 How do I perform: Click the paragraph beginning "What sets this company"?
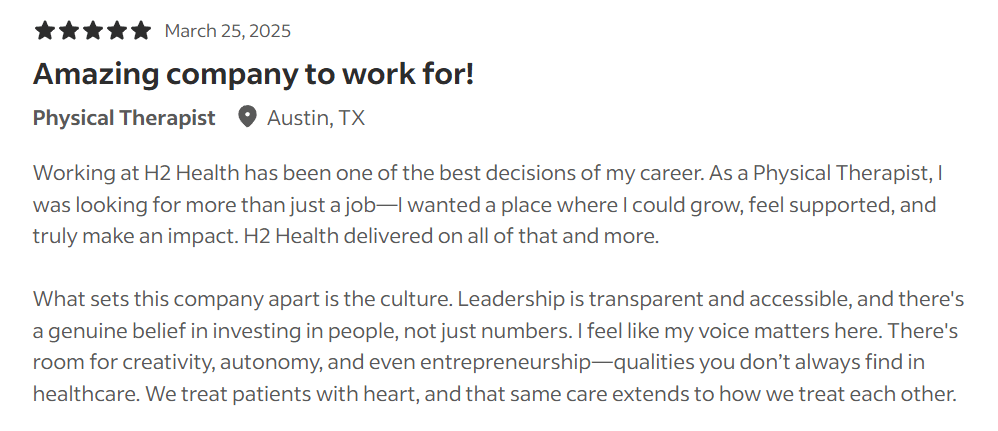point(496,346)
